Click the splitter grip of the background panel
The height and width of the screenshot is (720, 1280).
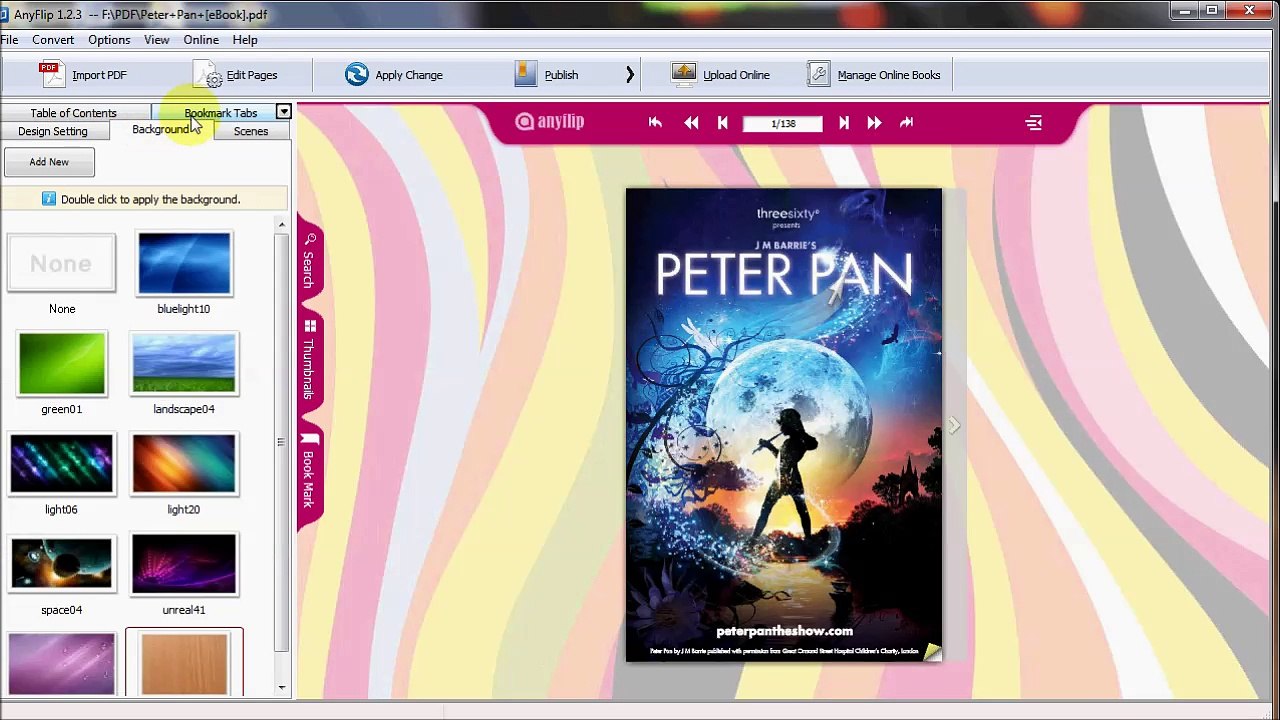tap(281, 441)
